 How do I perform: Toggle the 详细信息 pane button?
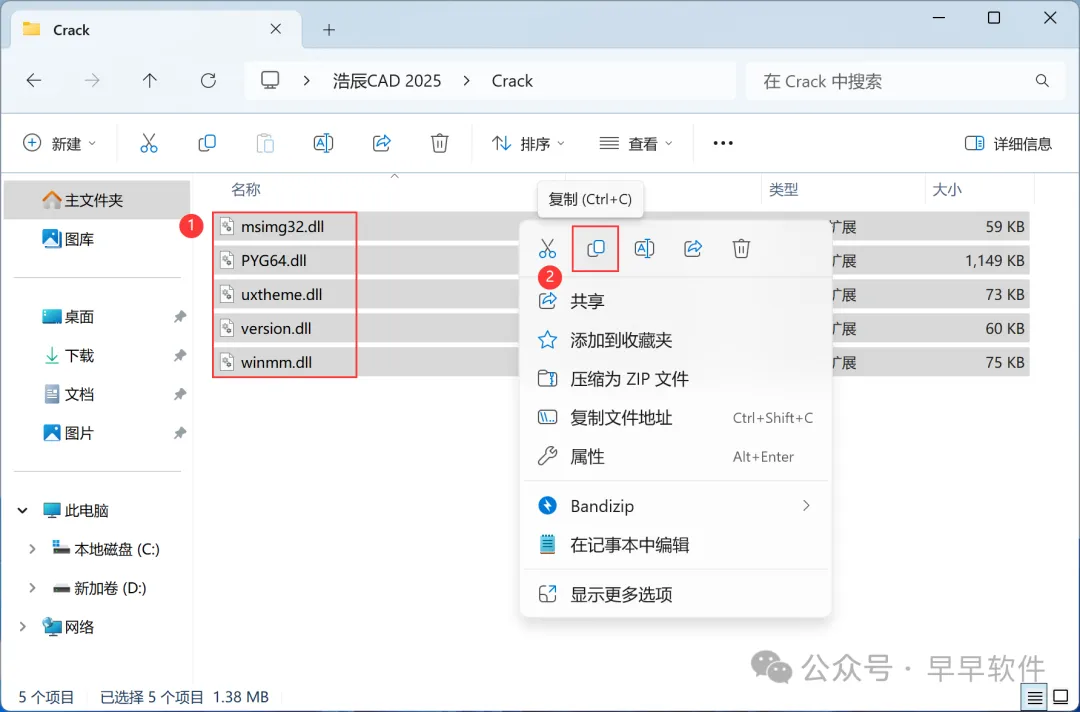(1008, 143)
